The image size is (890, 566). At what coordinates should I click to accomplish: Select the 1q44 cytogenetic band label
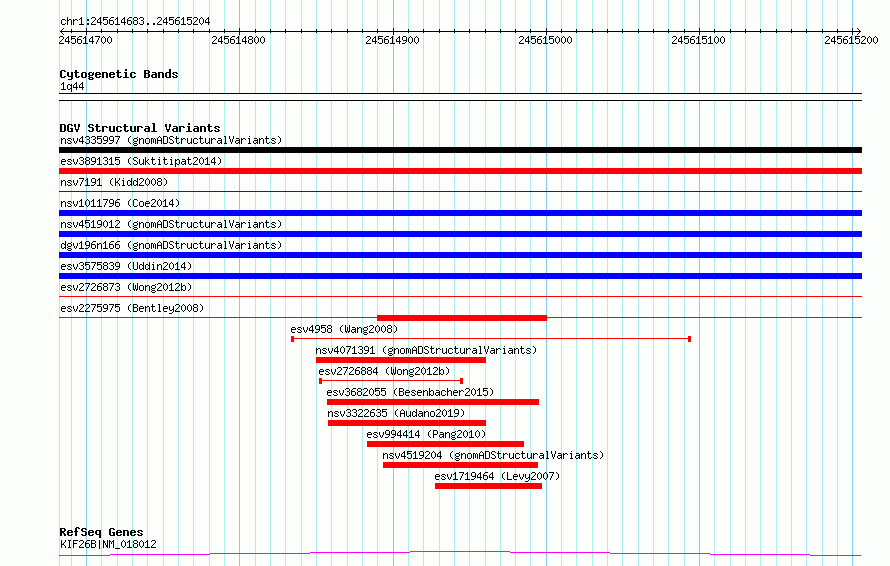72,86
